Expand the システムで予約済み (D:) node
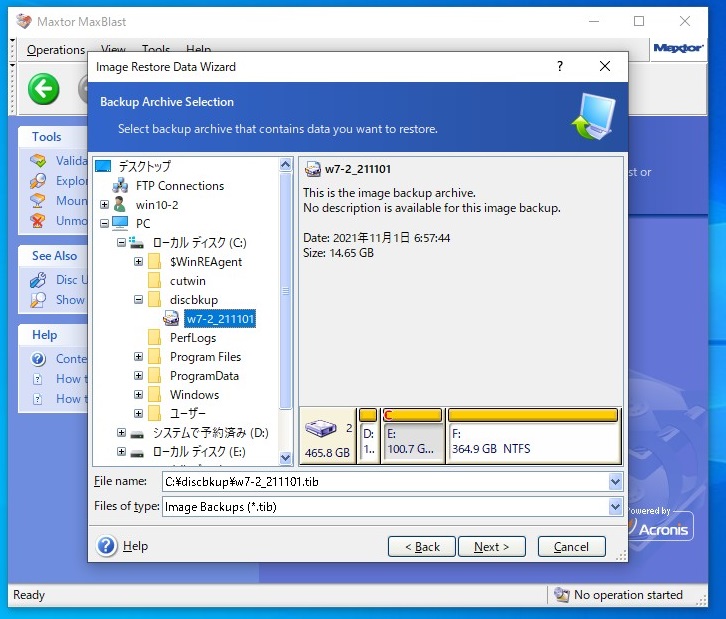 pos(121,432)
